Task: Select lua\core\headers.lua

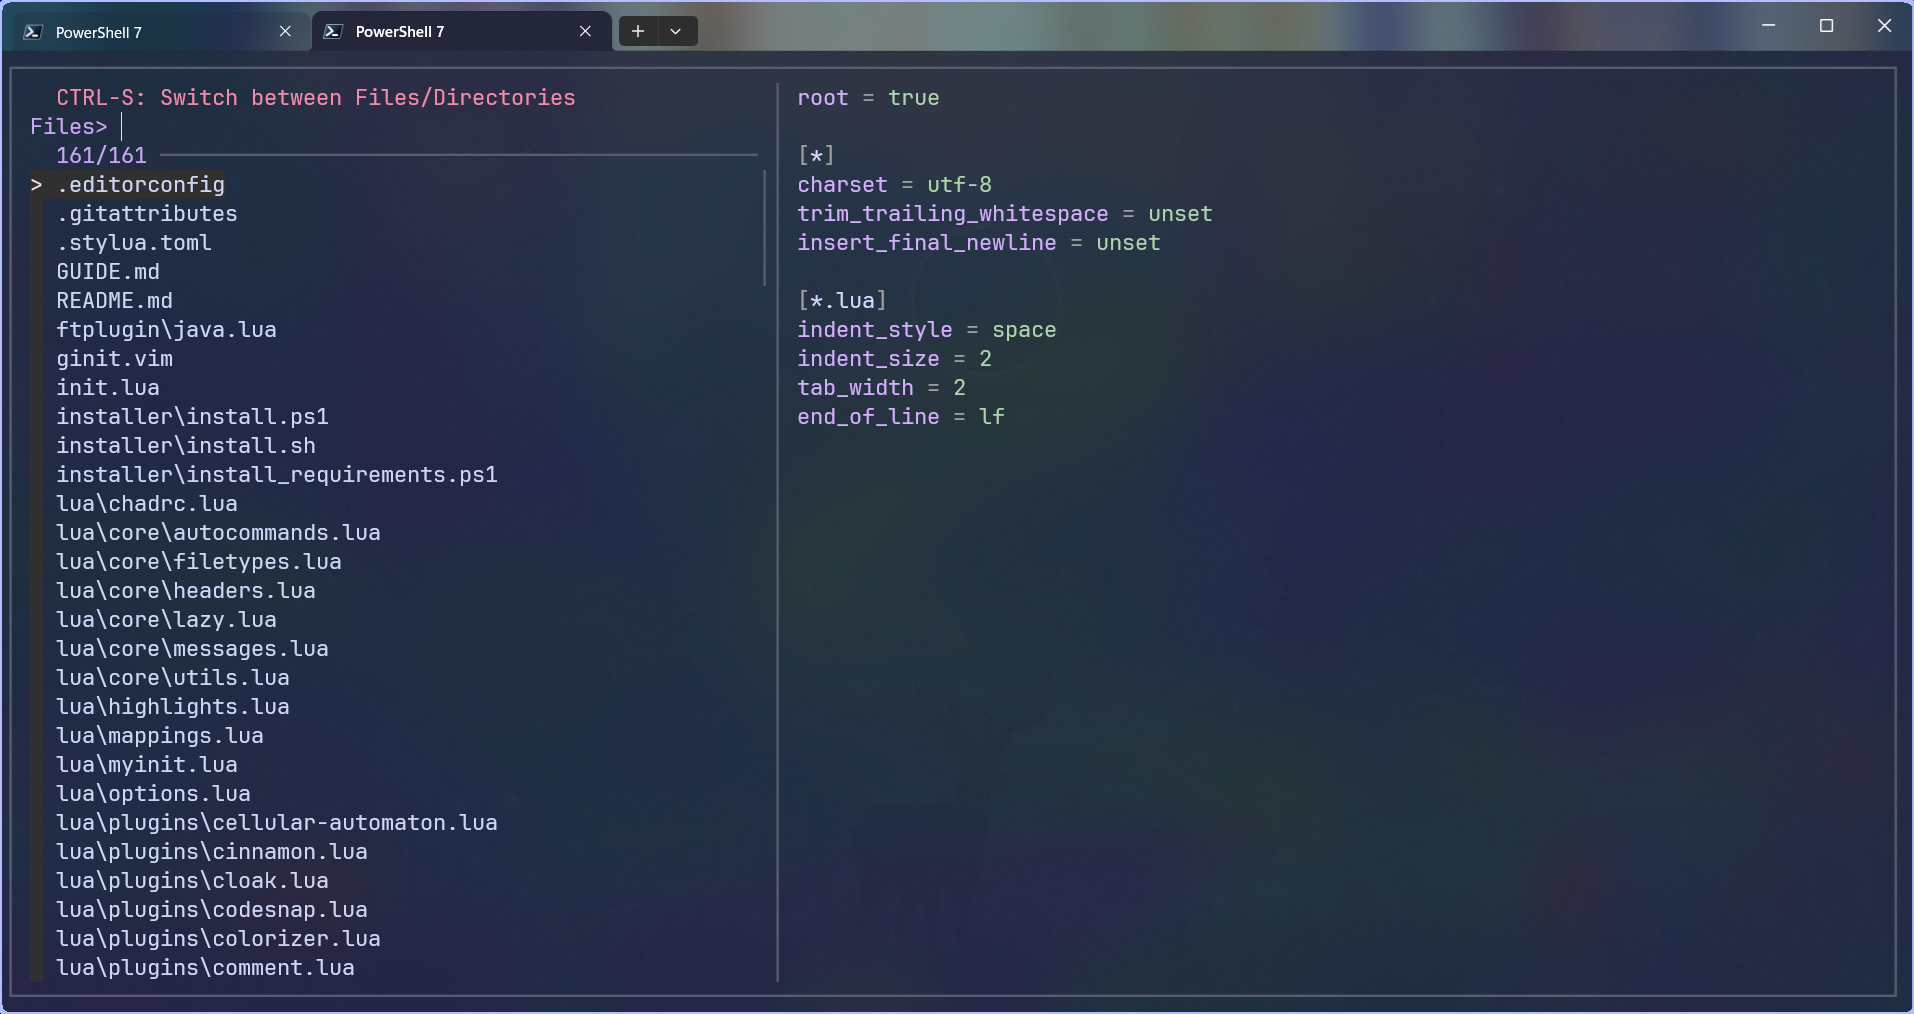Action: [x=186, y=591]
